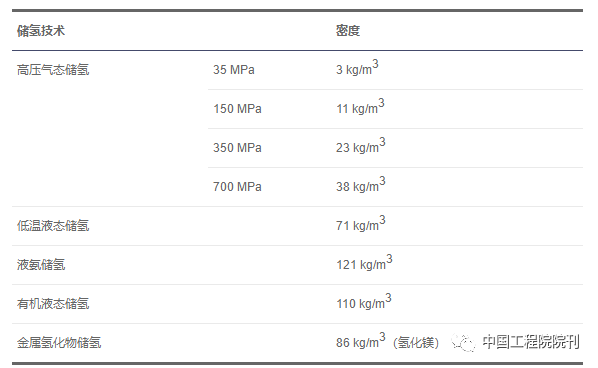Click the 有机液态储氢 row label
Screen dimensions: 598x368
tap(53, 304)
